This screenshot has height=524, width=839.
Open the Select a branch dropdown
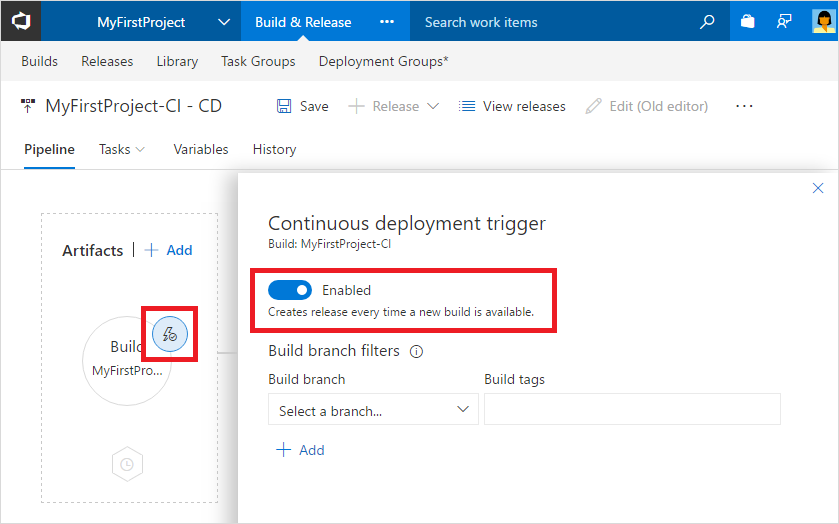tap(373, 410)
